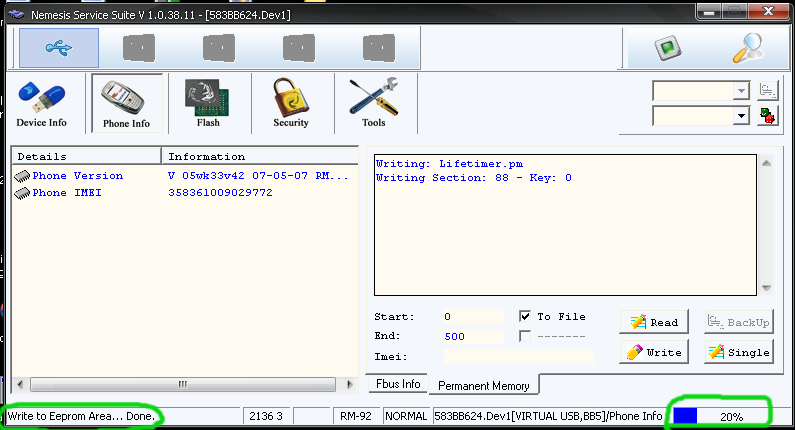Open the Flash section

208,104
